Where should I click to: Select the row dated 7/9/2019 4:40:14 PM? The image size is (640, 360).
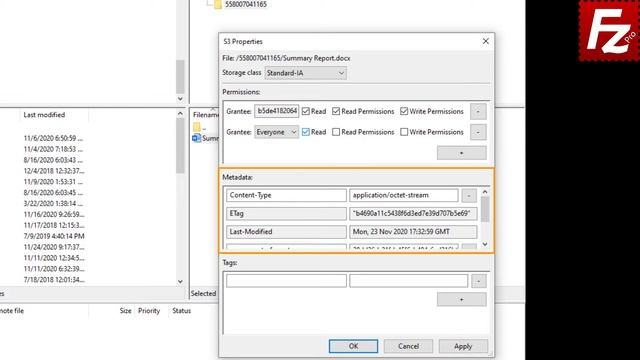click(x=54, y=236)
